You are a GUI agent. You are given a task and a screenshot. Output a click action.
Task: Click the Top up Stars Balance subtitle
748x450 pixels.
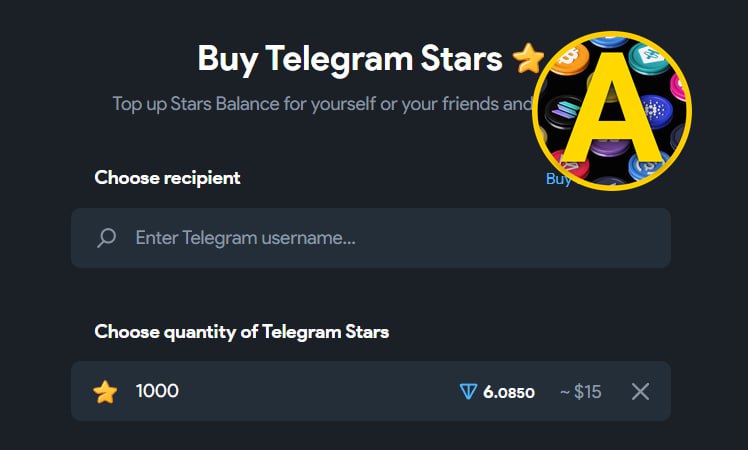coord(320,104)
